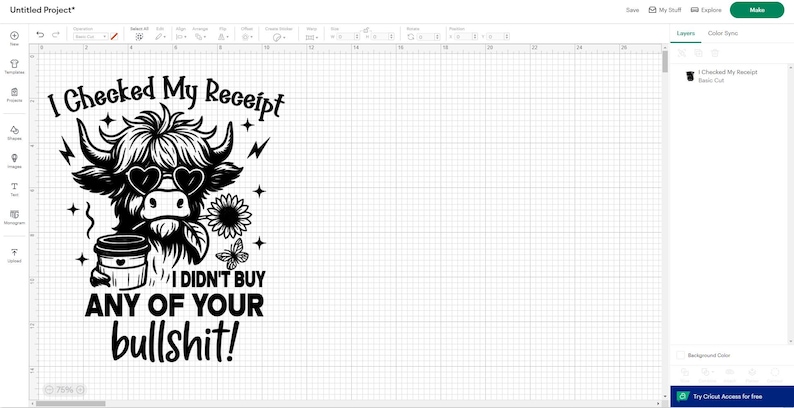
Task: Click the green Make button
Action: [x=757, y=10]
